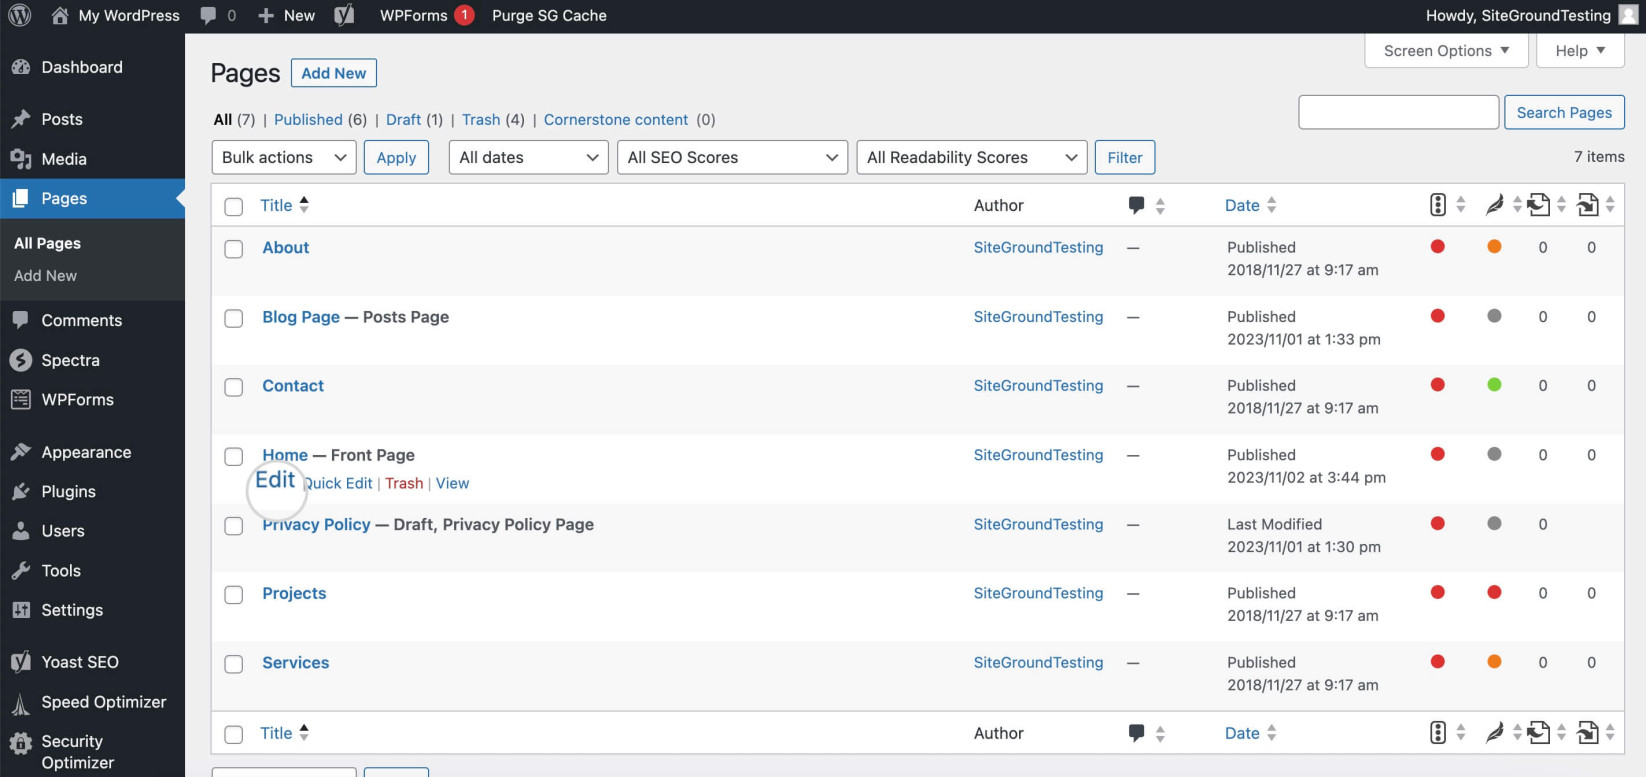Sort by outgoing links icon in header
Image resolution: width=1646 pixels, height=777 pixels.
coord(1539,205)
